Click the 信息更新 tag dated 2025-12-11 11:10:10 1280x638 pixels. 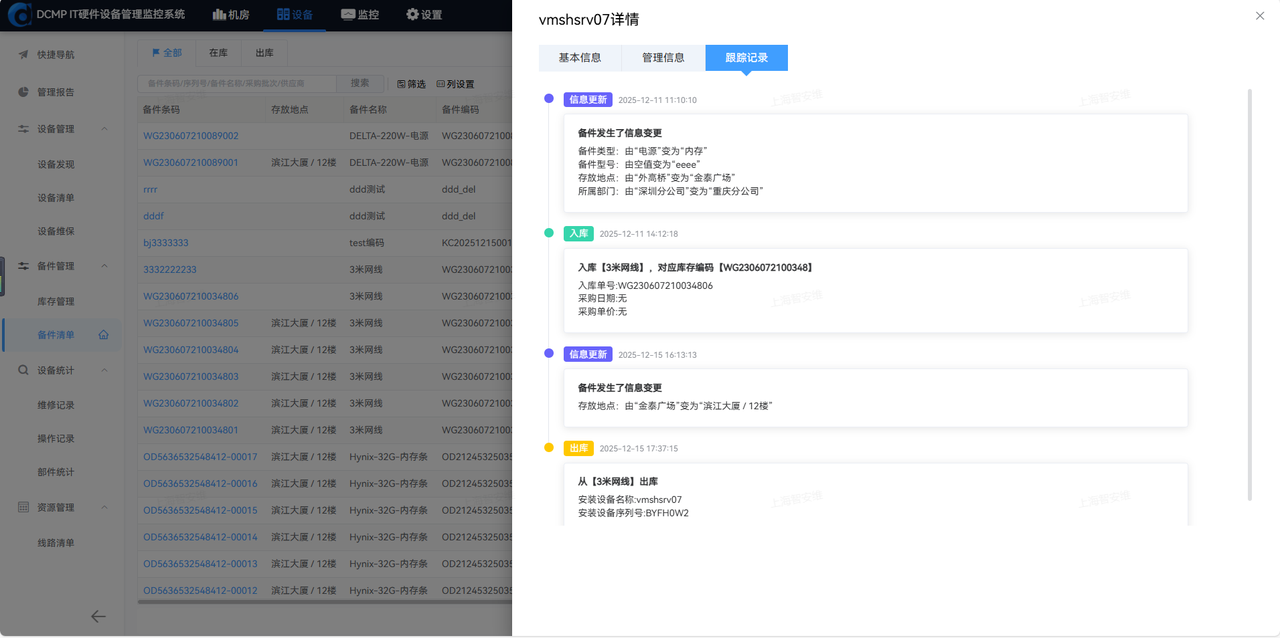point(587,100)
